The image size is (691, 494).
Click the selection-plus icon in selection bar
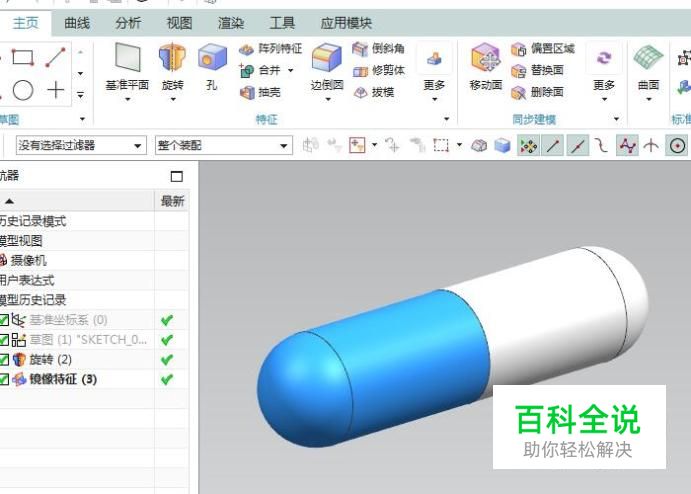point(357,145)
